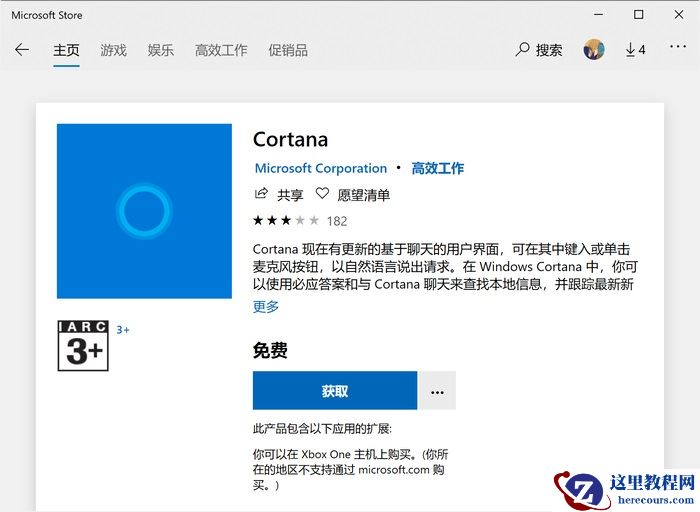Open the 促销品 tab
This screenshot has width=700, height=512.
pyautogui.click(x=288, y=50)
